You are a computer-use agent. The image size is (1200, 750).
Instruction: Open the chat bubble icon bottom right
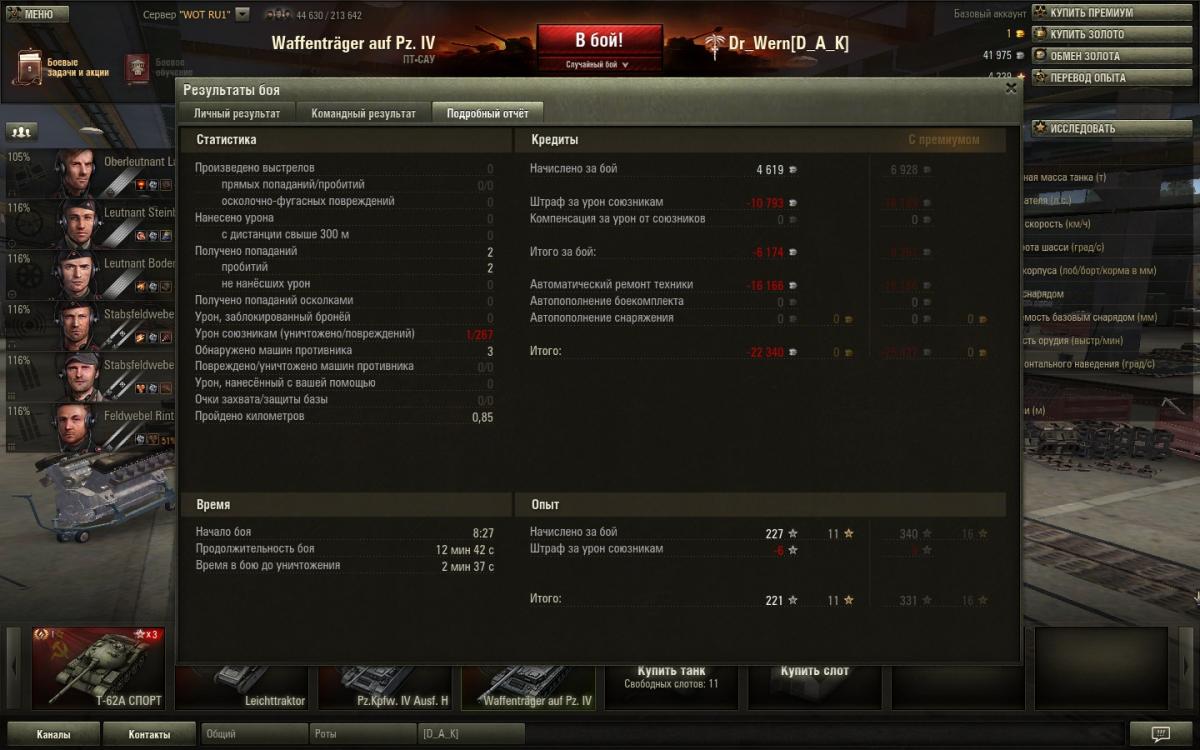pos(1160,734)
